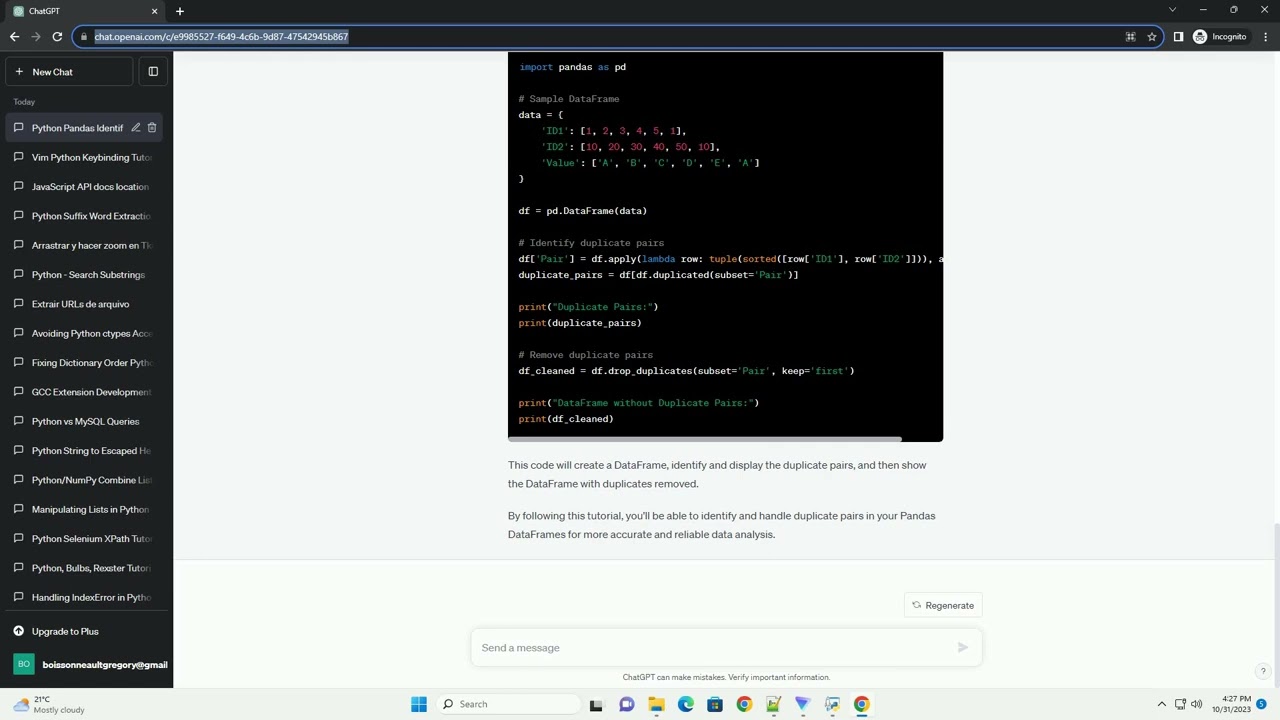This screenshot has height=720, width=1280.
Task: Go back in browser history
Action: pos(14,37)
